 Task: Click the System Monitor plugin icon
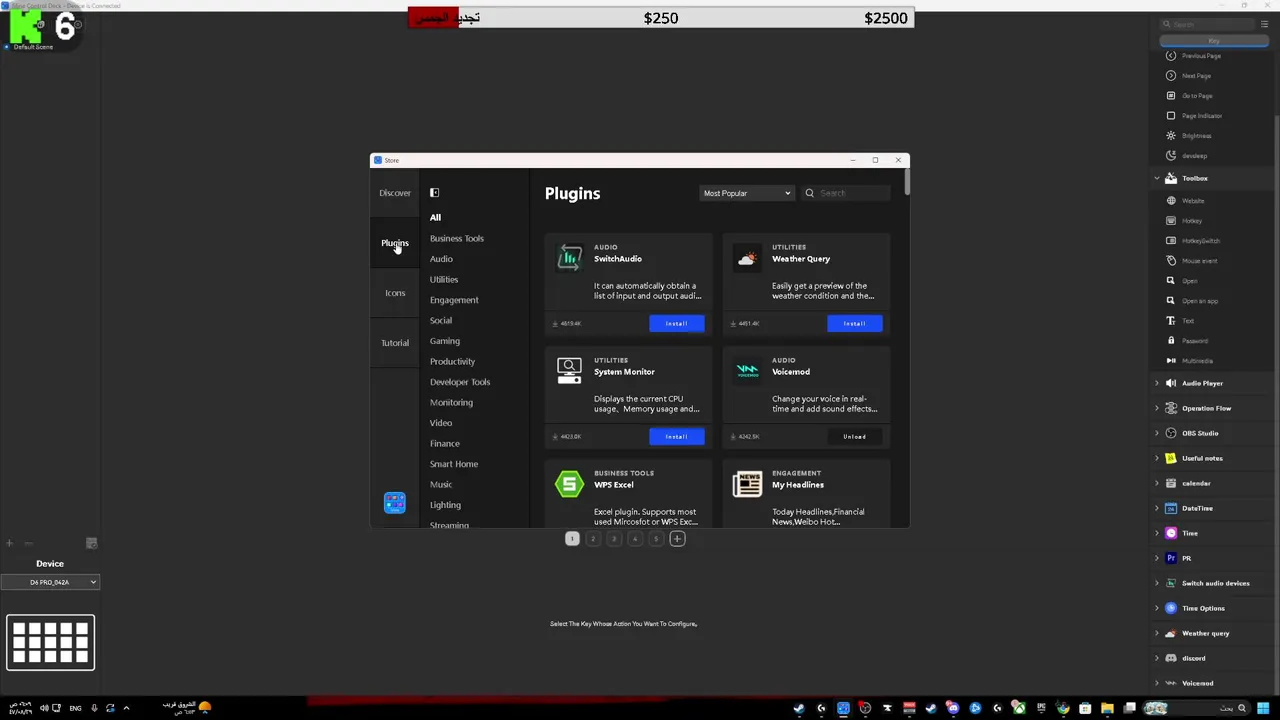[569, 371]
